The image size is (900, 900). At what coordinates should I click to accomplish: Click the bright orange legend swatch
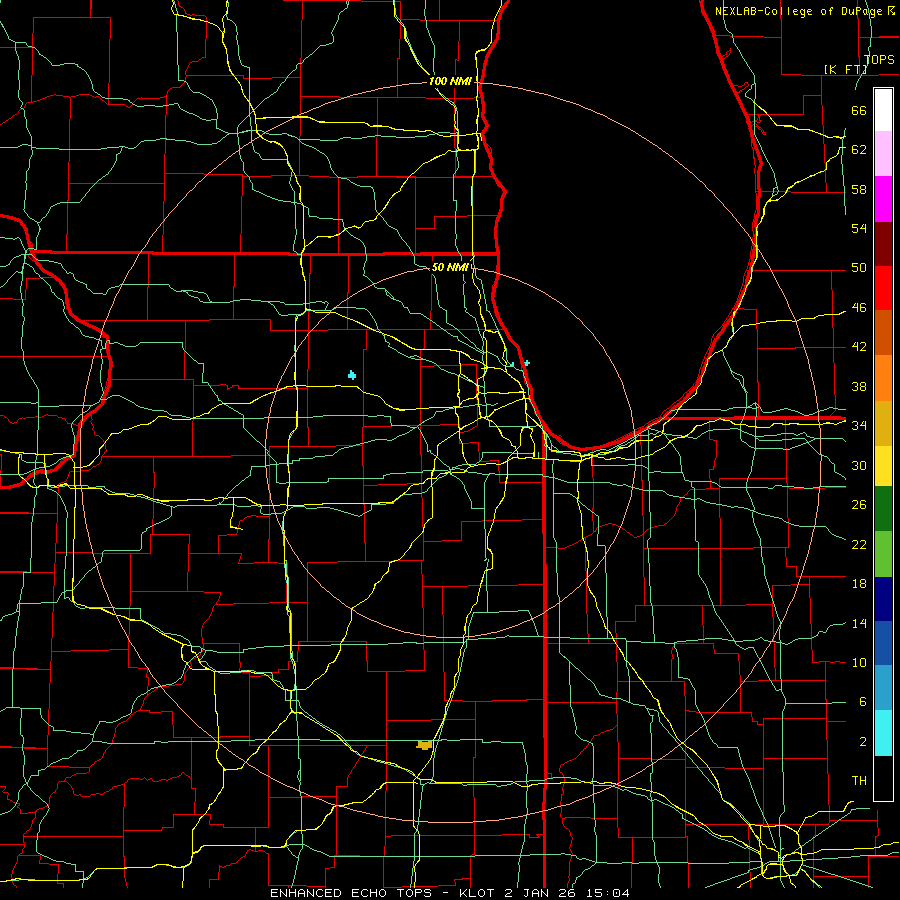[x=883, y=378]
